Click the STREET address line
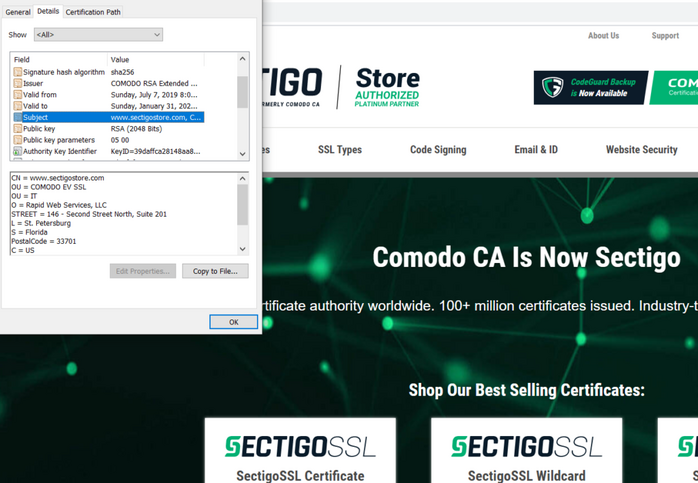Viewport: 698px width, 483px height. [89, 214]
